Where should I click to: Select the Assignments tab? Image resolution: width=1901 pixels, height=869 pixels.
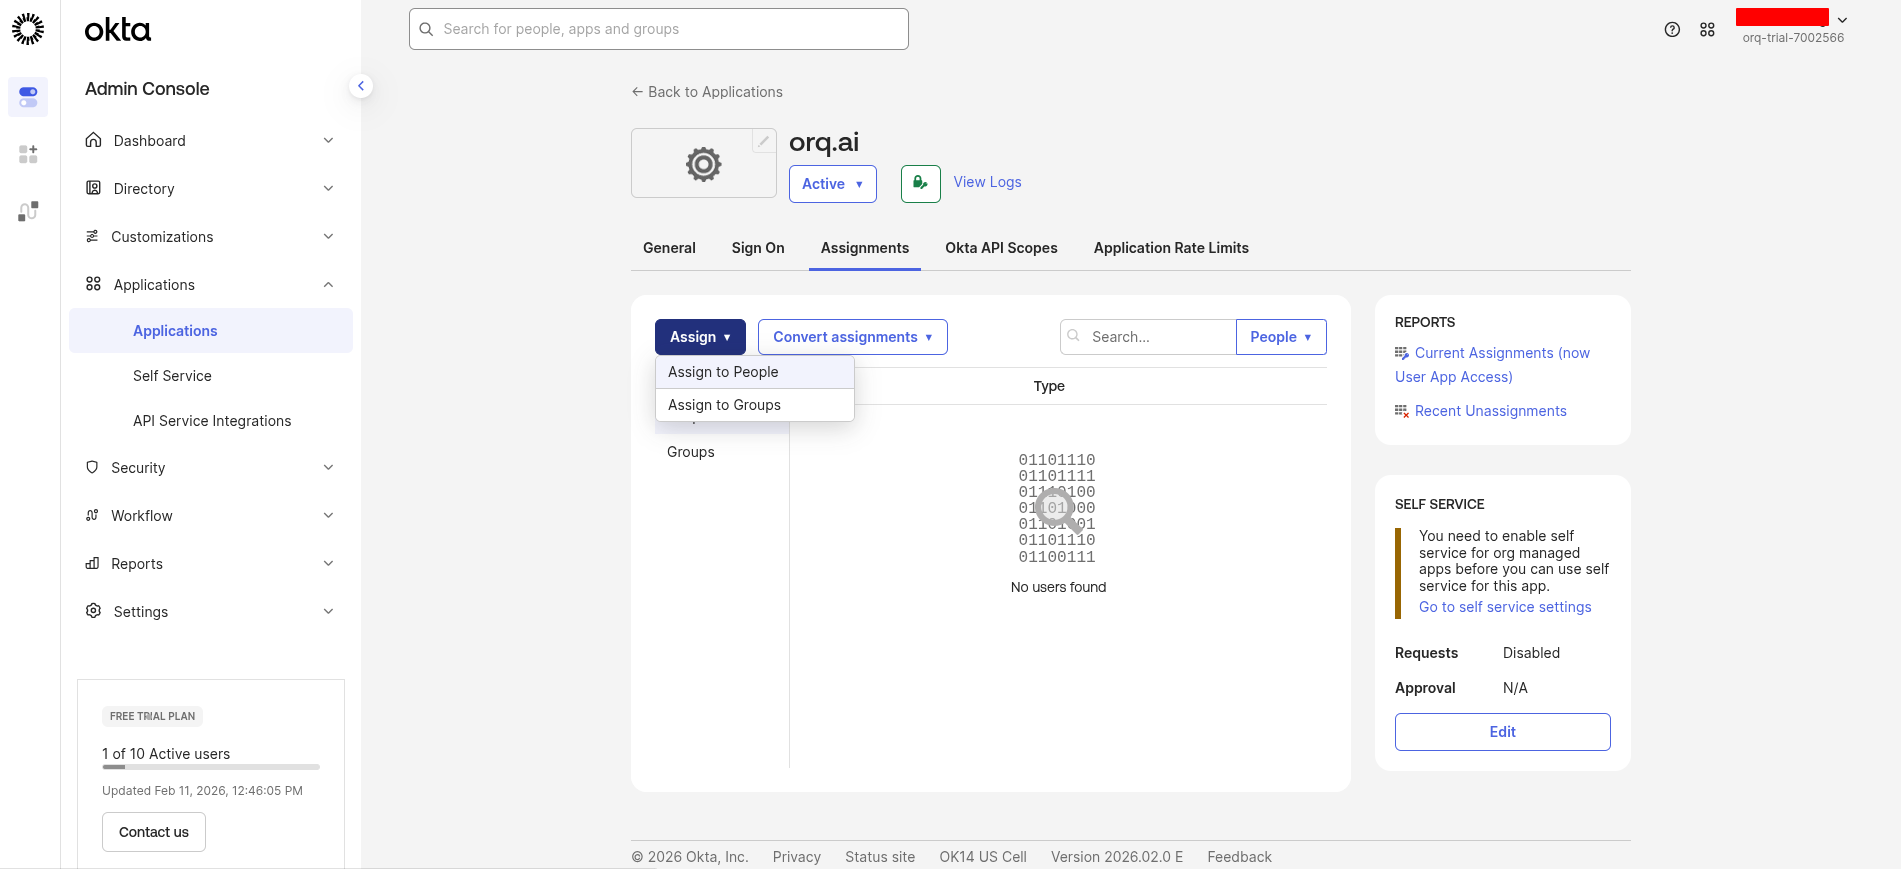pos(865,248)
